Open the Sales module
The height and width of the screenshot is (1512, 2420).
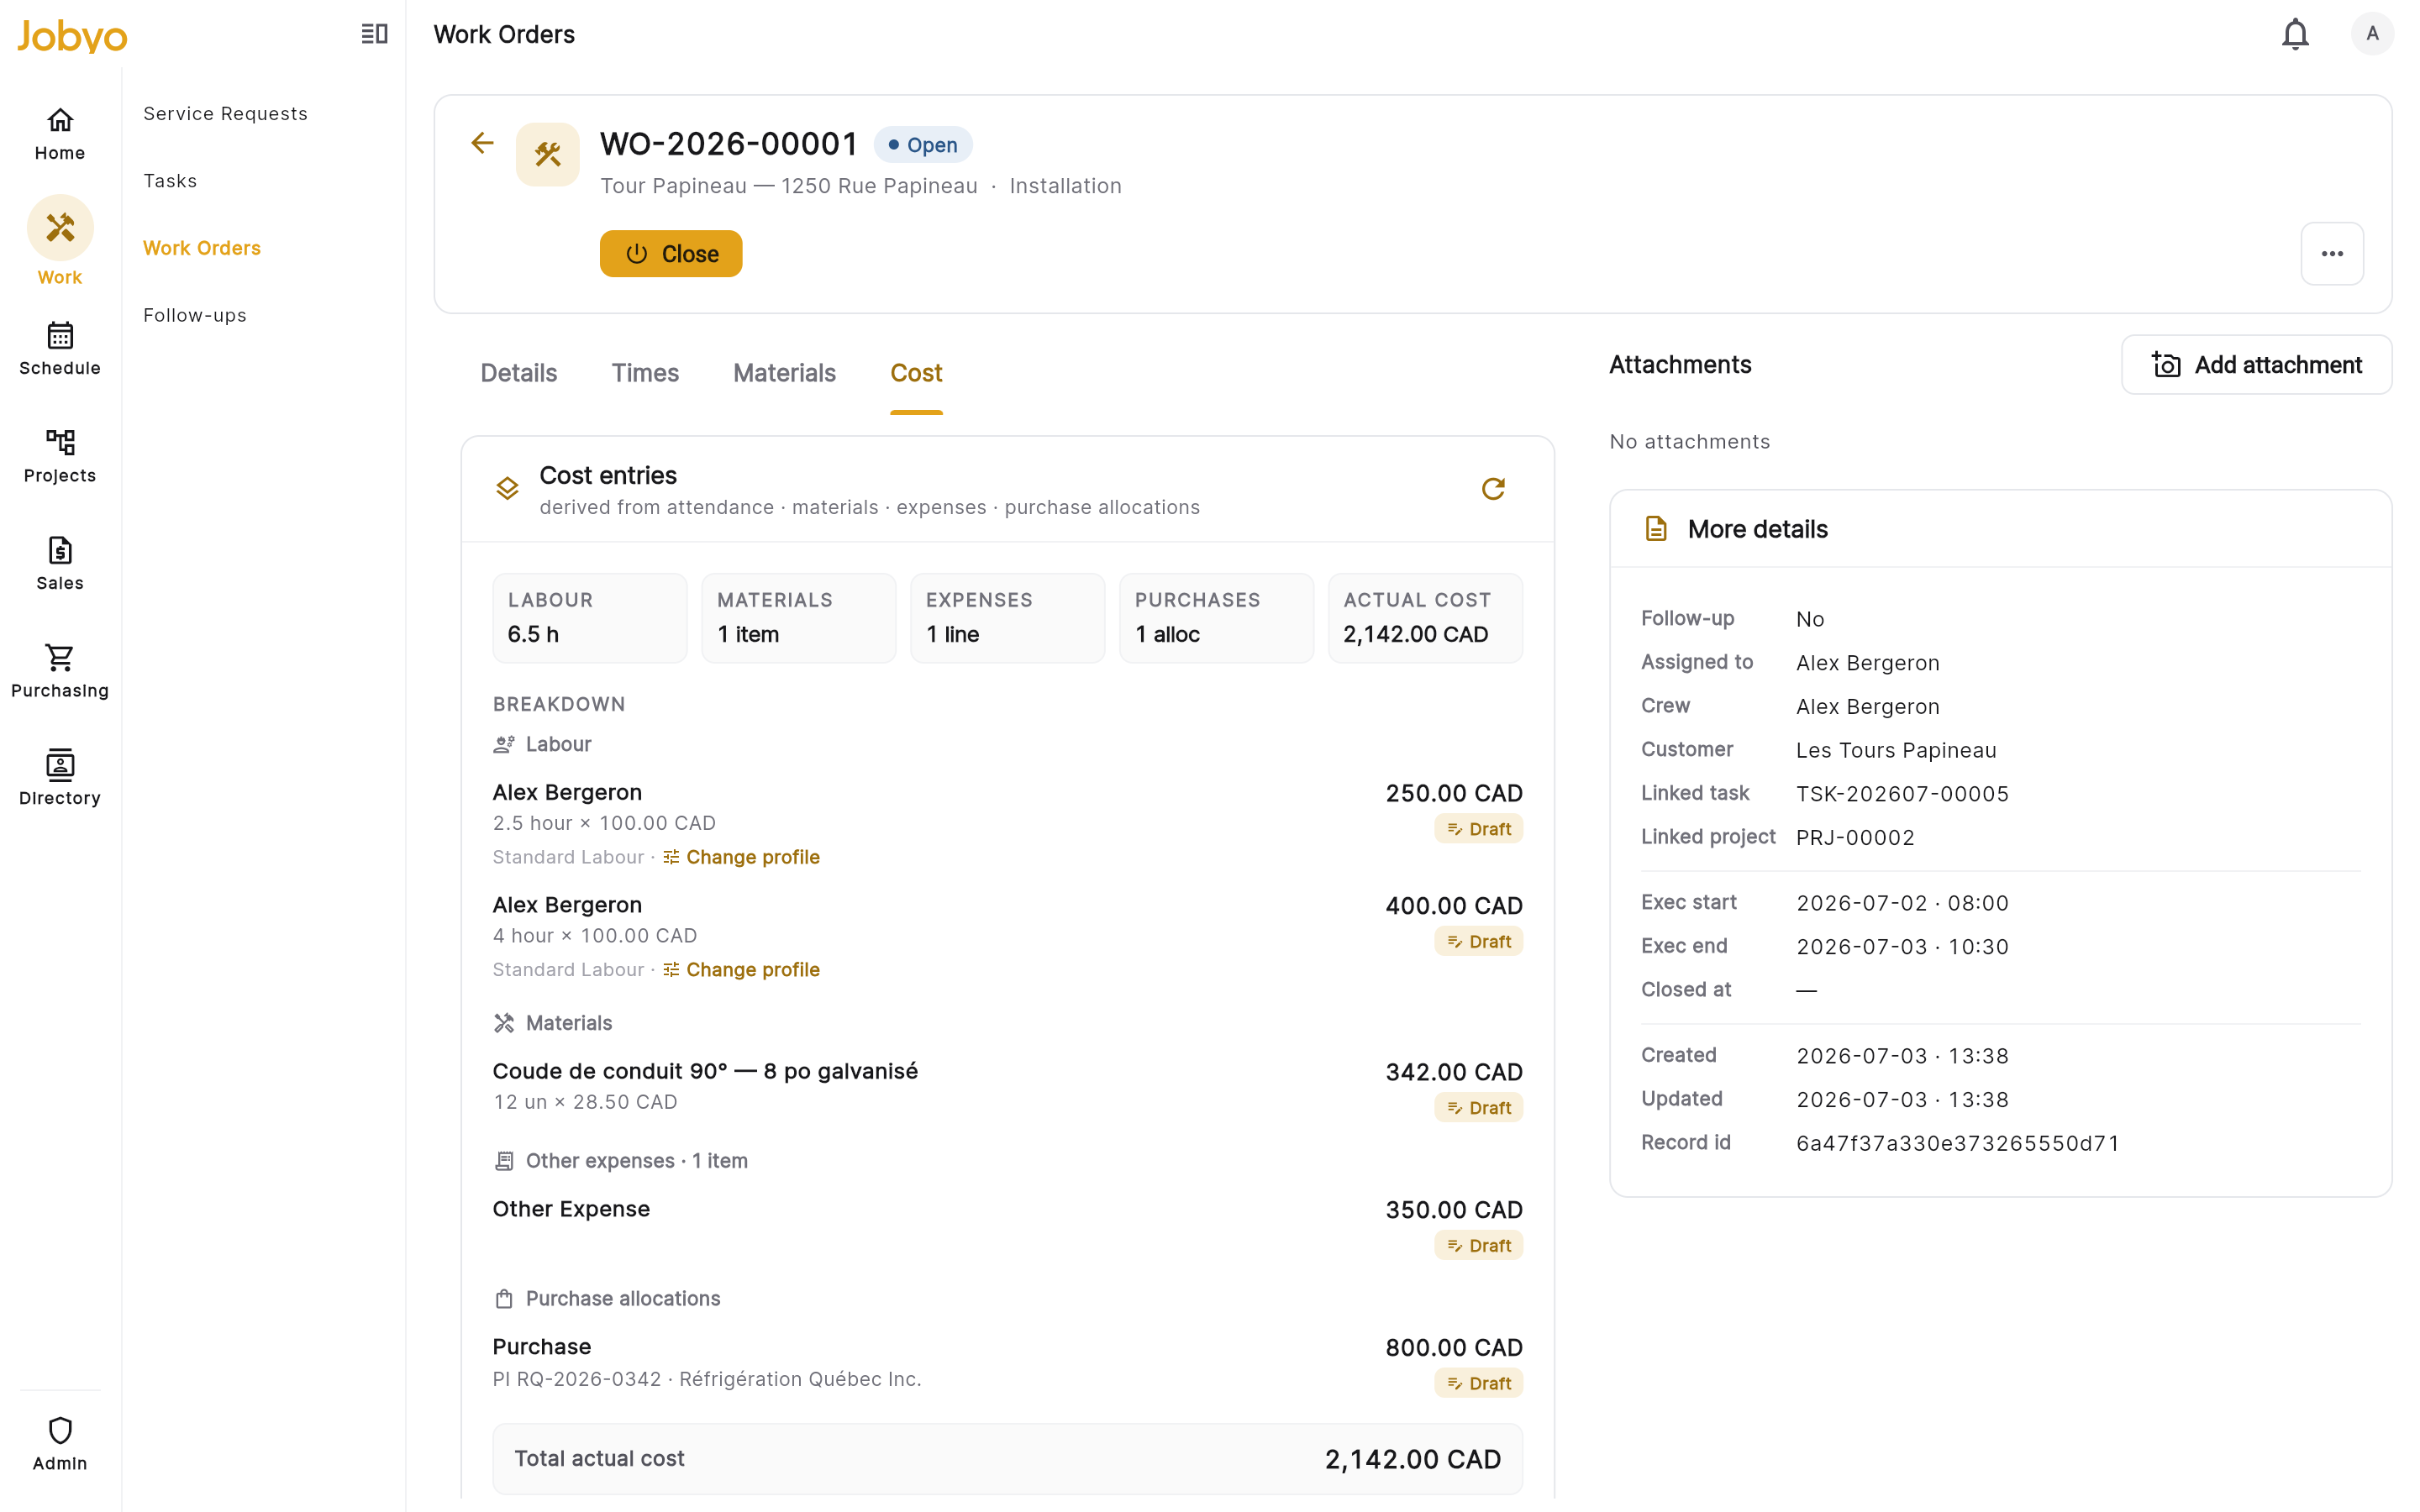point(60,564)
